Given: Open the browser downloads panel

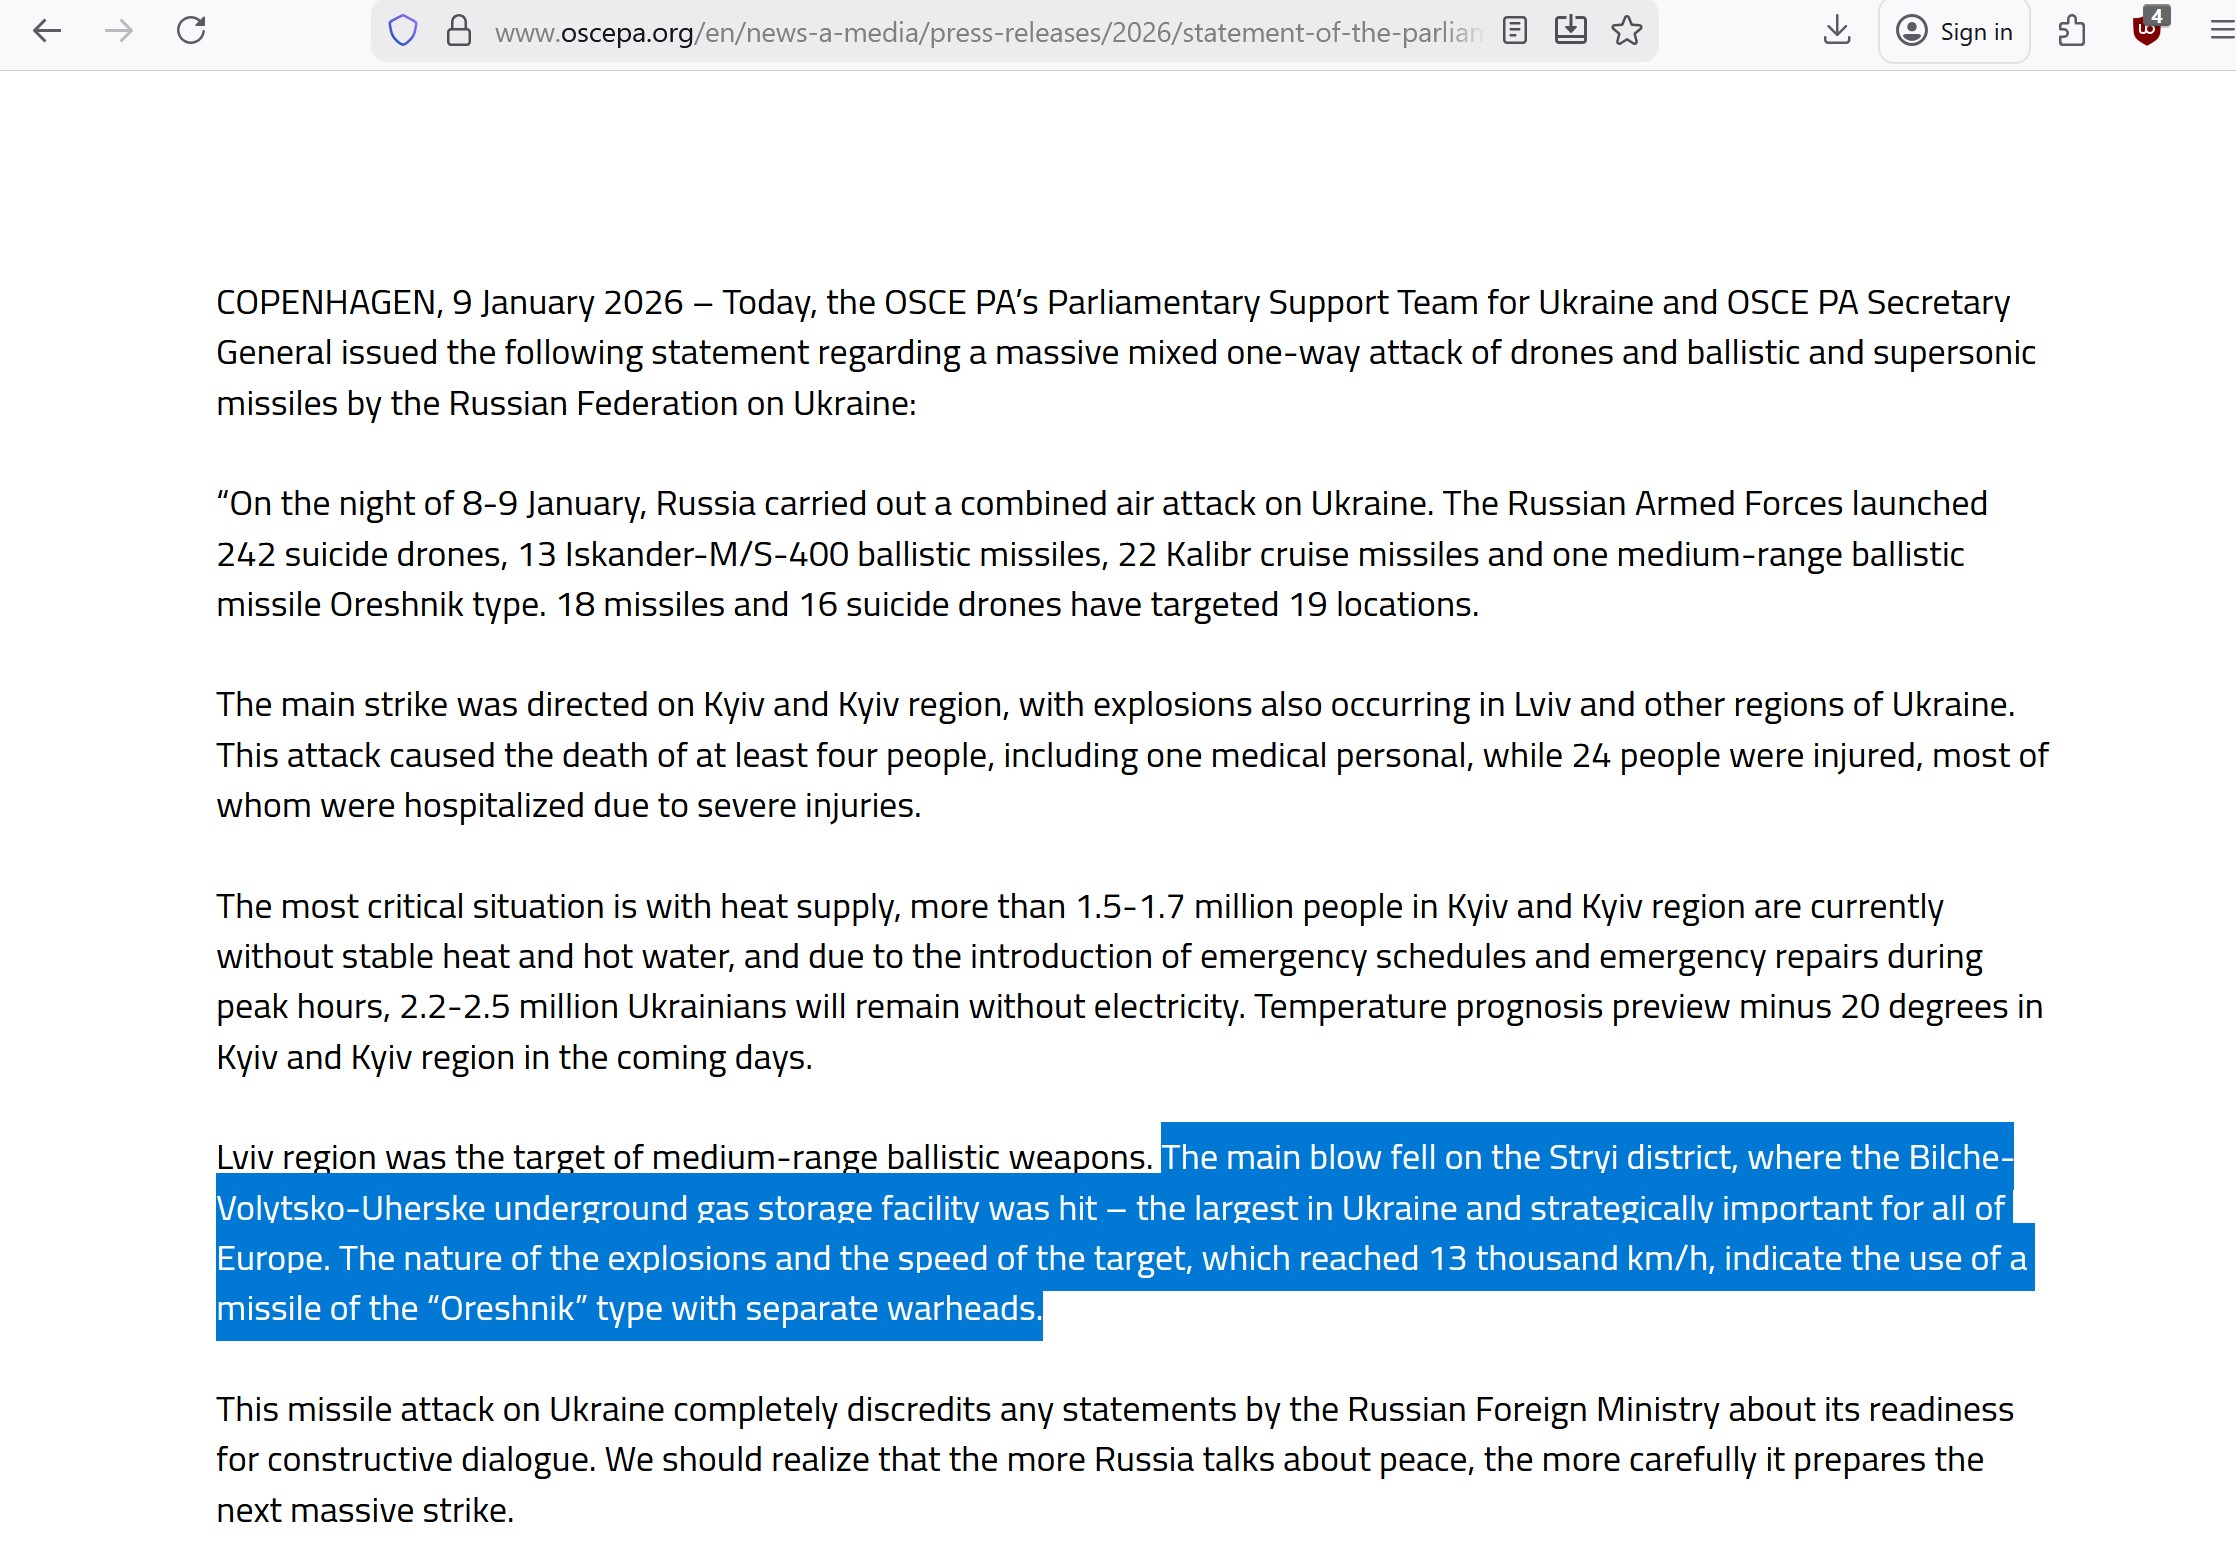Looking at the screenshot, I should [x=1836, y=31].
